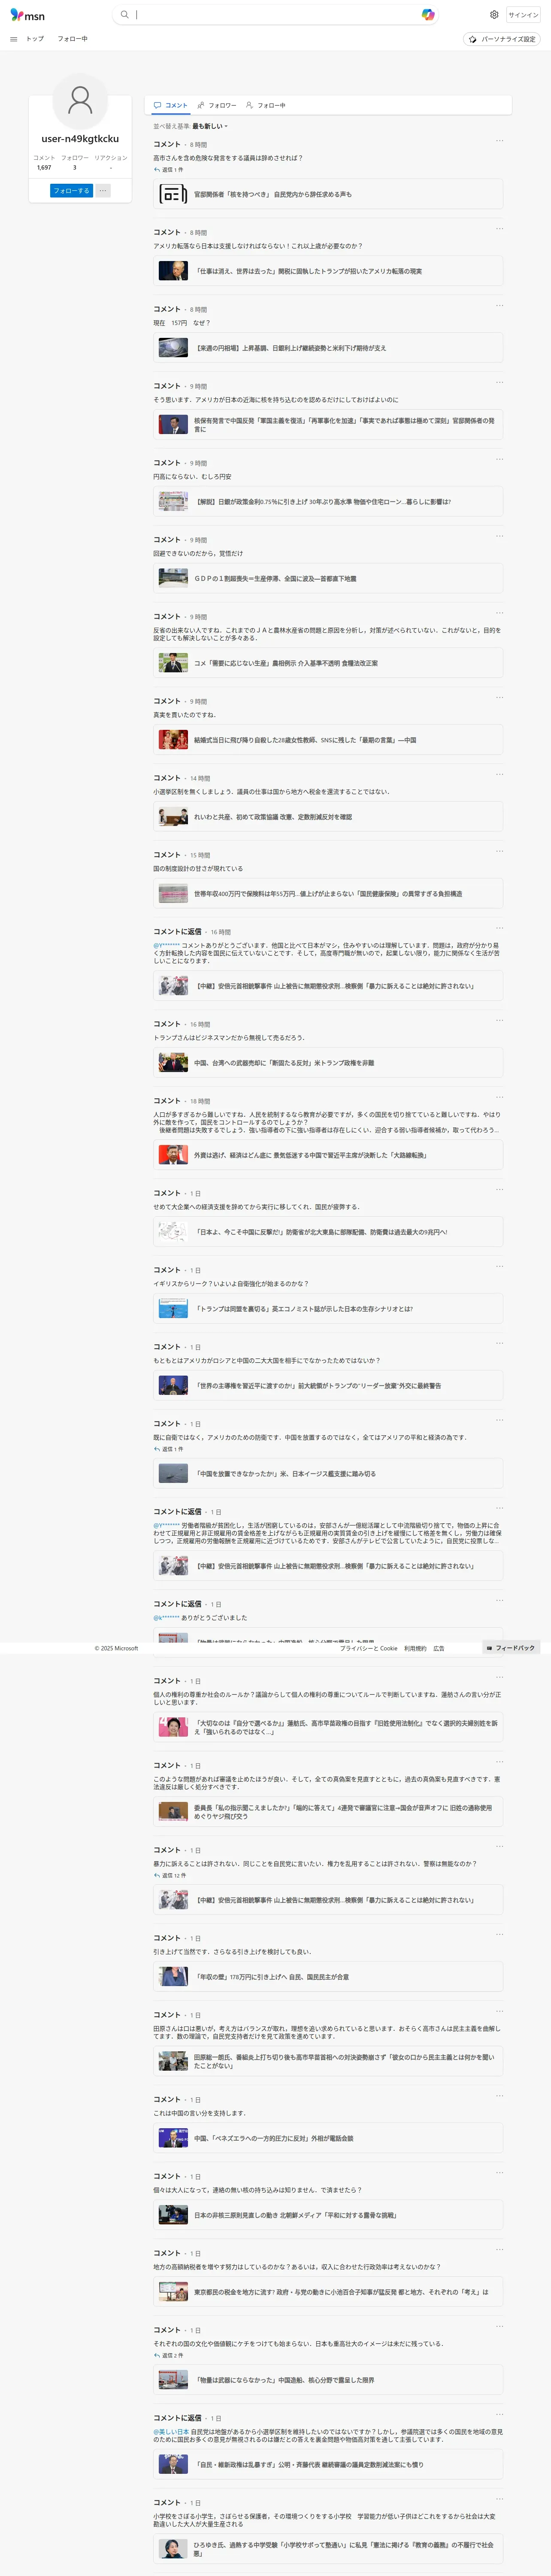
Task: Open options for 小選挙区制を無くしましょう comment
Action: 499,774
